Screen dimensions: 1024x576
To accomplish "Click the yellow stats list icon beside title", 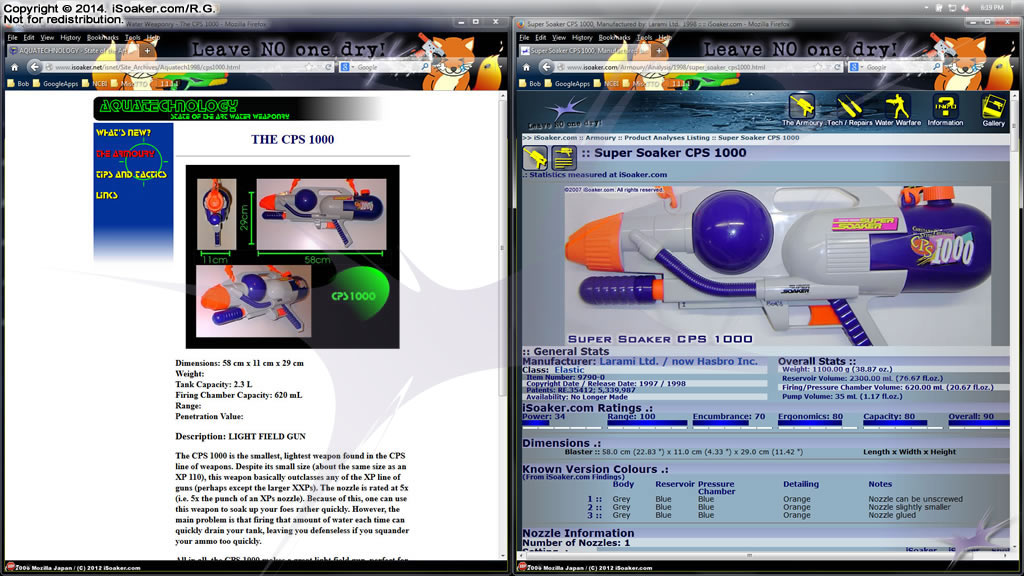I will [x=563, y=158].
